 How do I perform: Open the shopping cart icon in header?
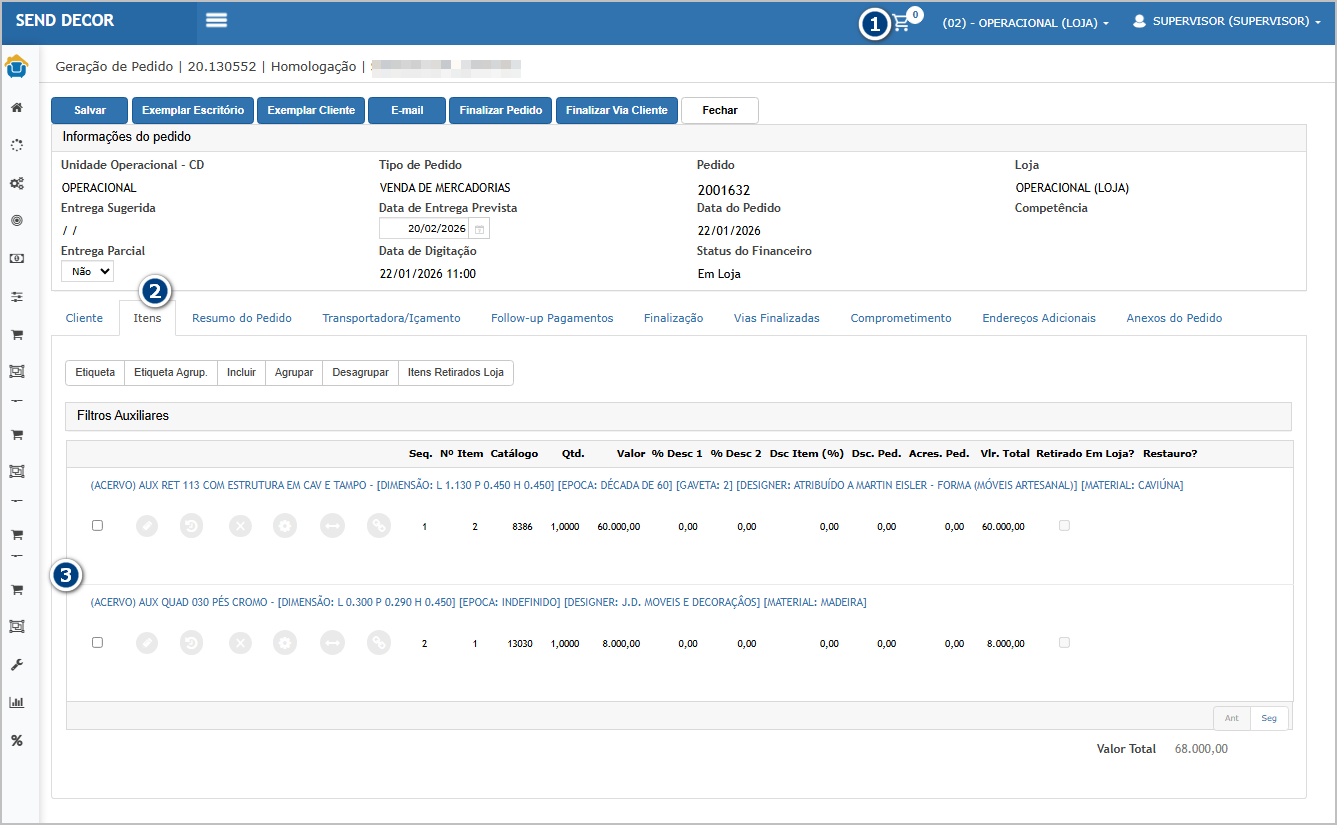[902, 23]
